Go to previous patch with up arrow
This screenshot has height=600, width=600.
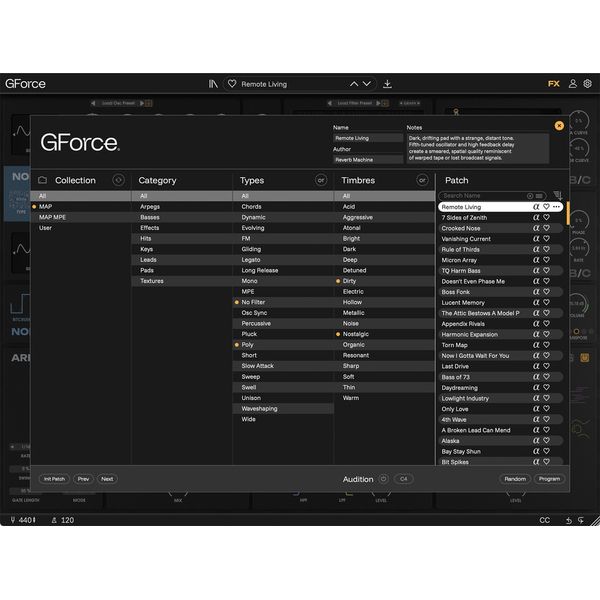tap(354, 84)
